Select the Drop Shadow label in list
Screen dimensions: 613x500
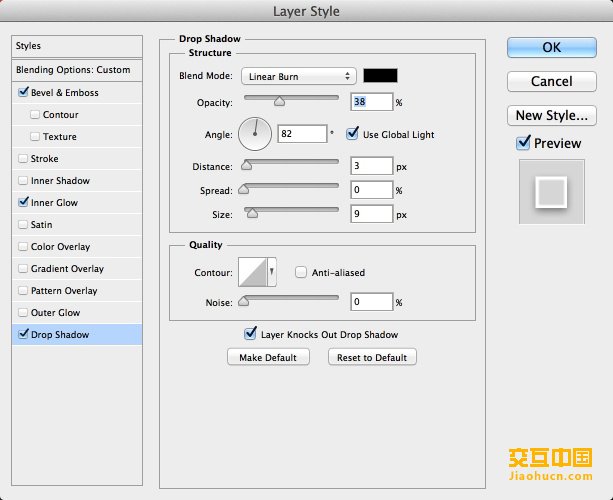(60, 335)
